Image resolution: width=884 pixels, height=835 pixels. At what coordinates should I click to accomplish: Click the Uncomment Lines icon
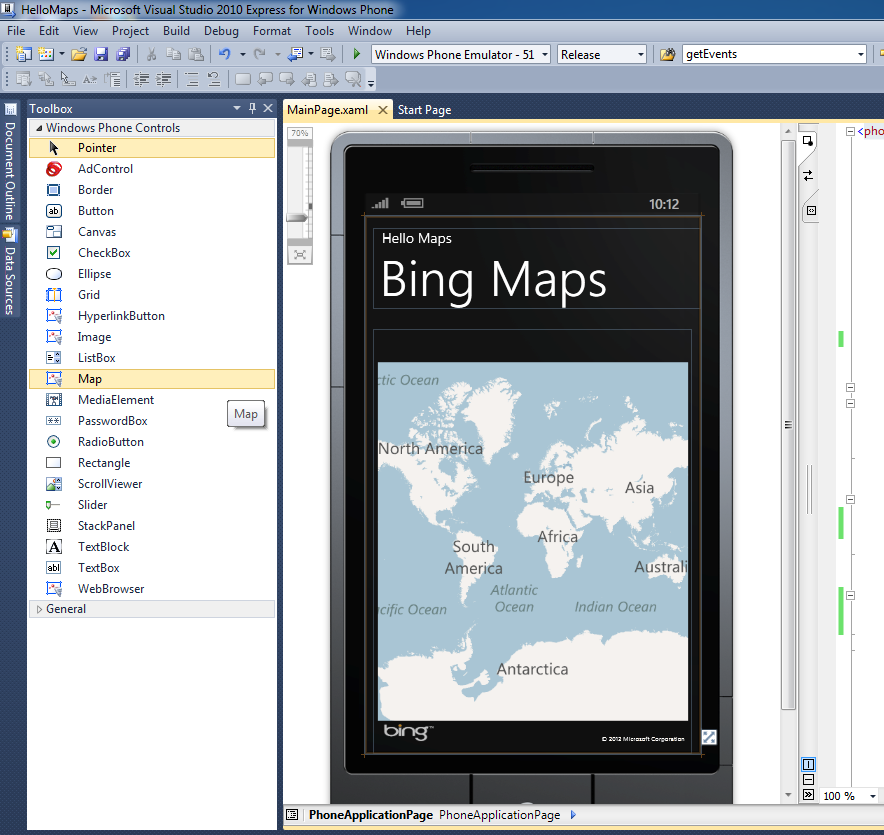click(x=214, y=79)
